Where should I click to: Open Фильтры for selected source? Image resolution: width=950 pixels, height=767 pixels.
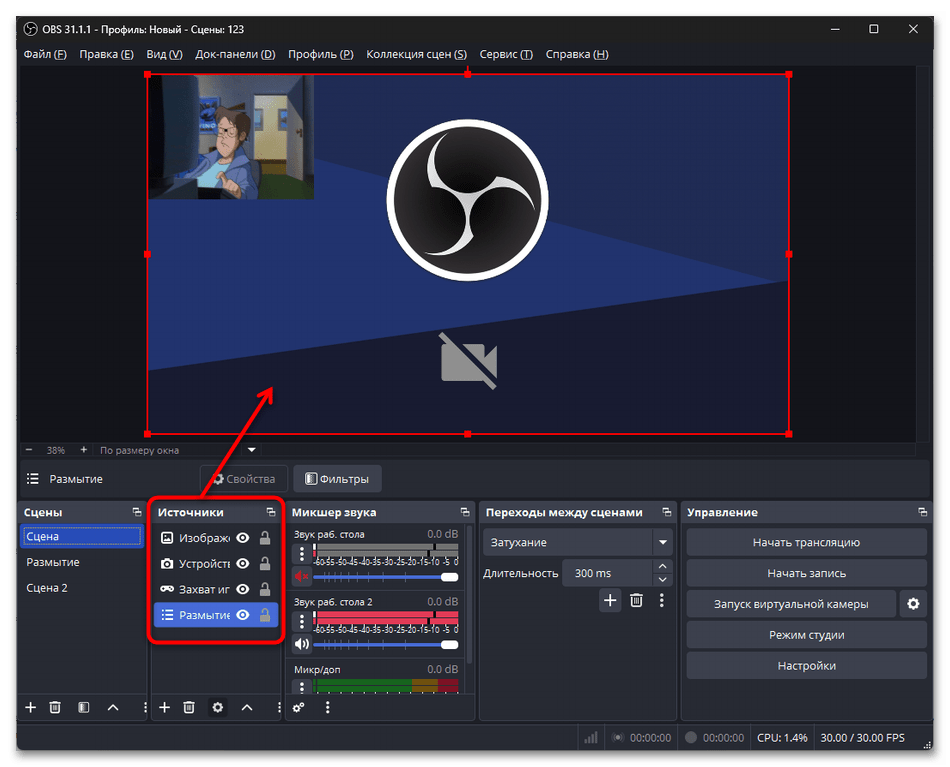(x=337, y=479)
